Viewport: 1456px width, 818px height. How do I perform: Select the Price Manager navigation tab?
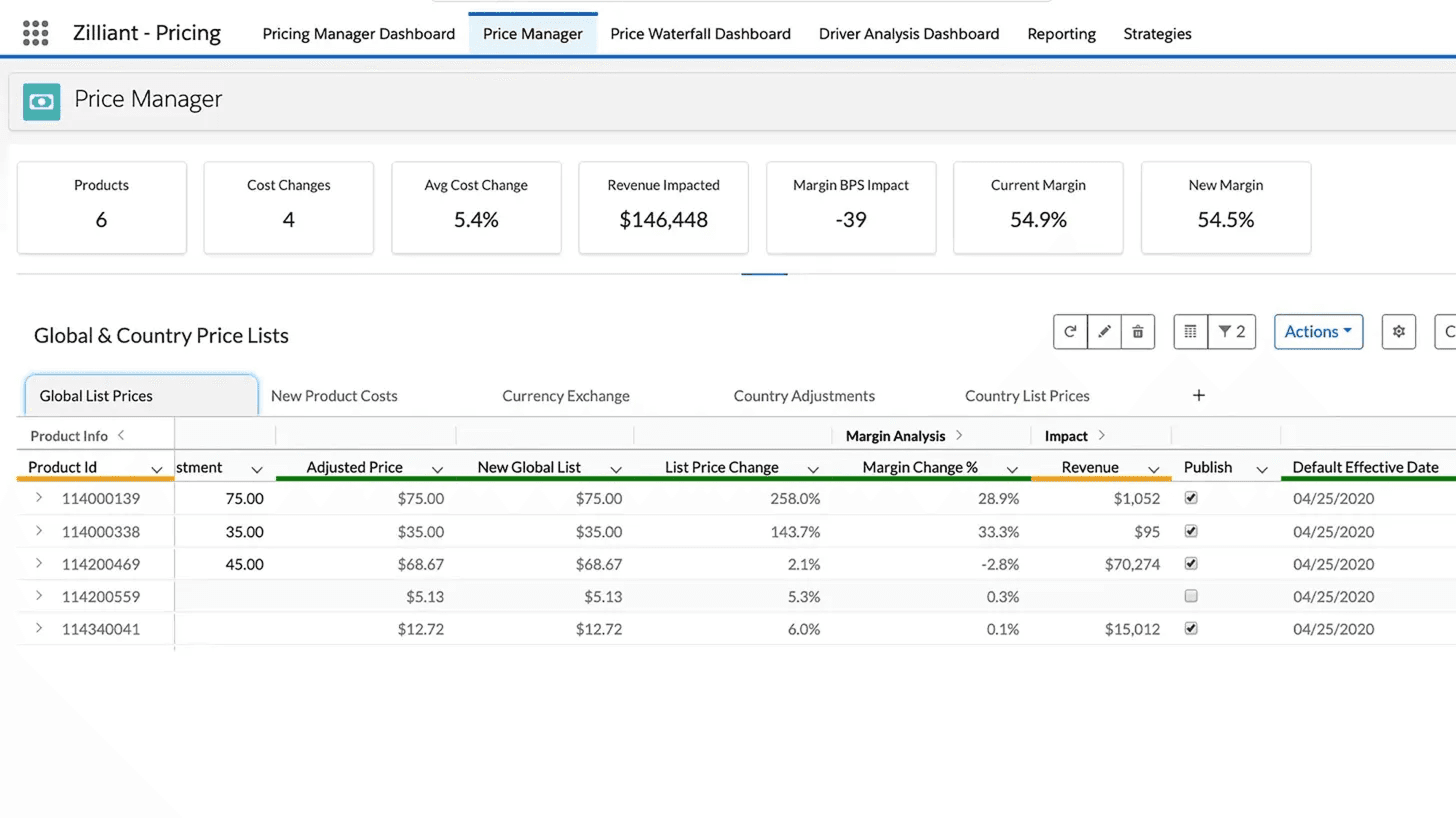point(533,34)
